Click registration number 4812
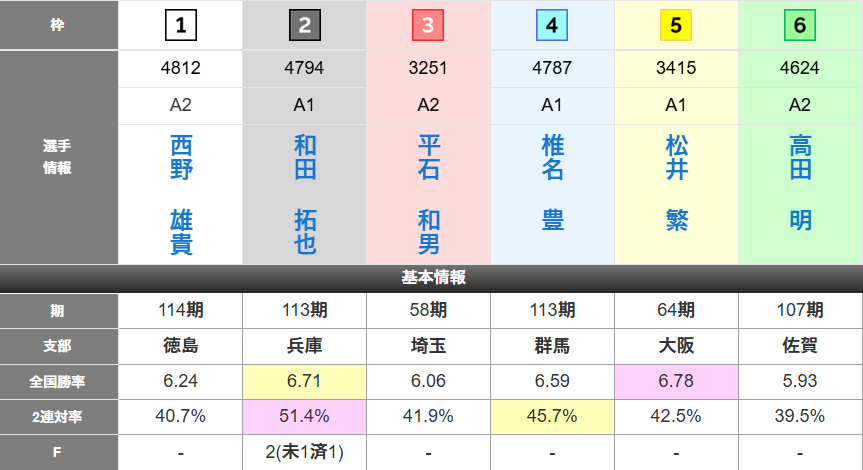 coord(181,69)
